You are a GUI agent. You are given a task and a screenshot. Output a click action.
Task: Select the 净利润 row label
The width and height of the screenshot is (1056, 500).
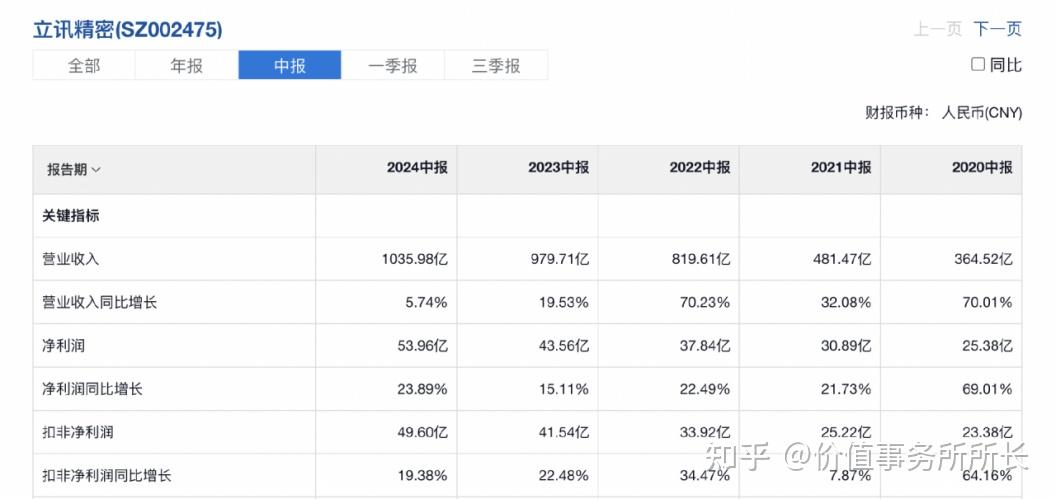(x=63, y=346)
